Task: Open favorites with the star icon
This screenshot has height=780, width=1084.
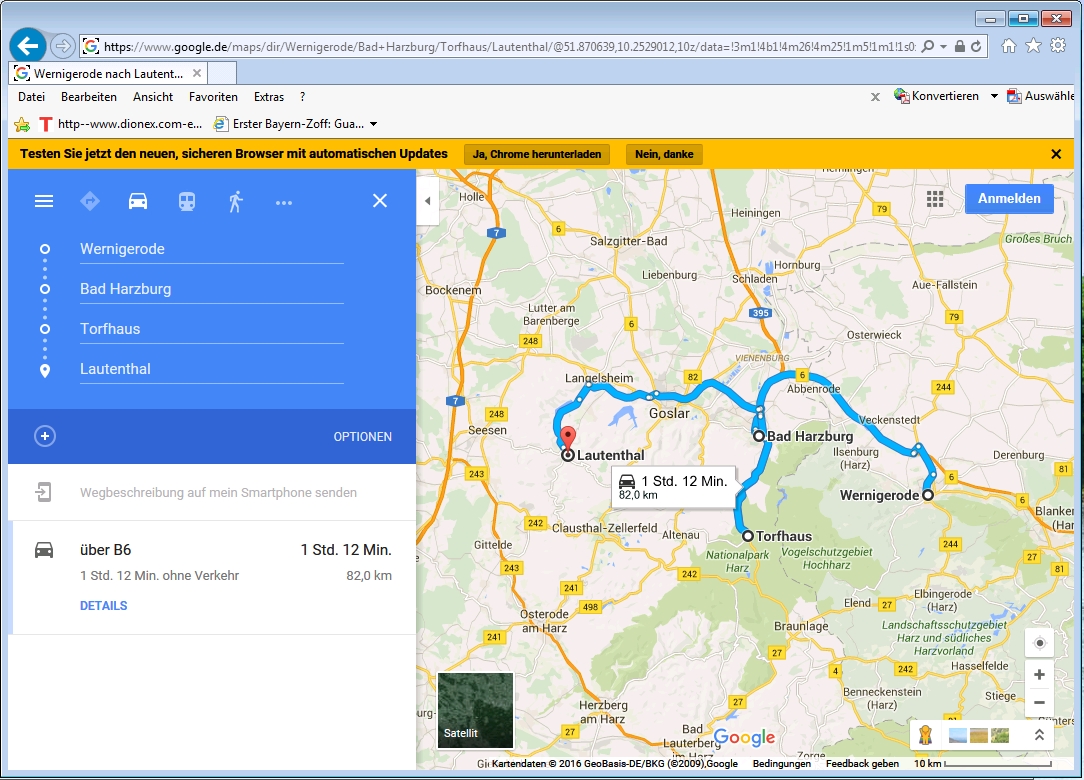Action: point(1033,46)
